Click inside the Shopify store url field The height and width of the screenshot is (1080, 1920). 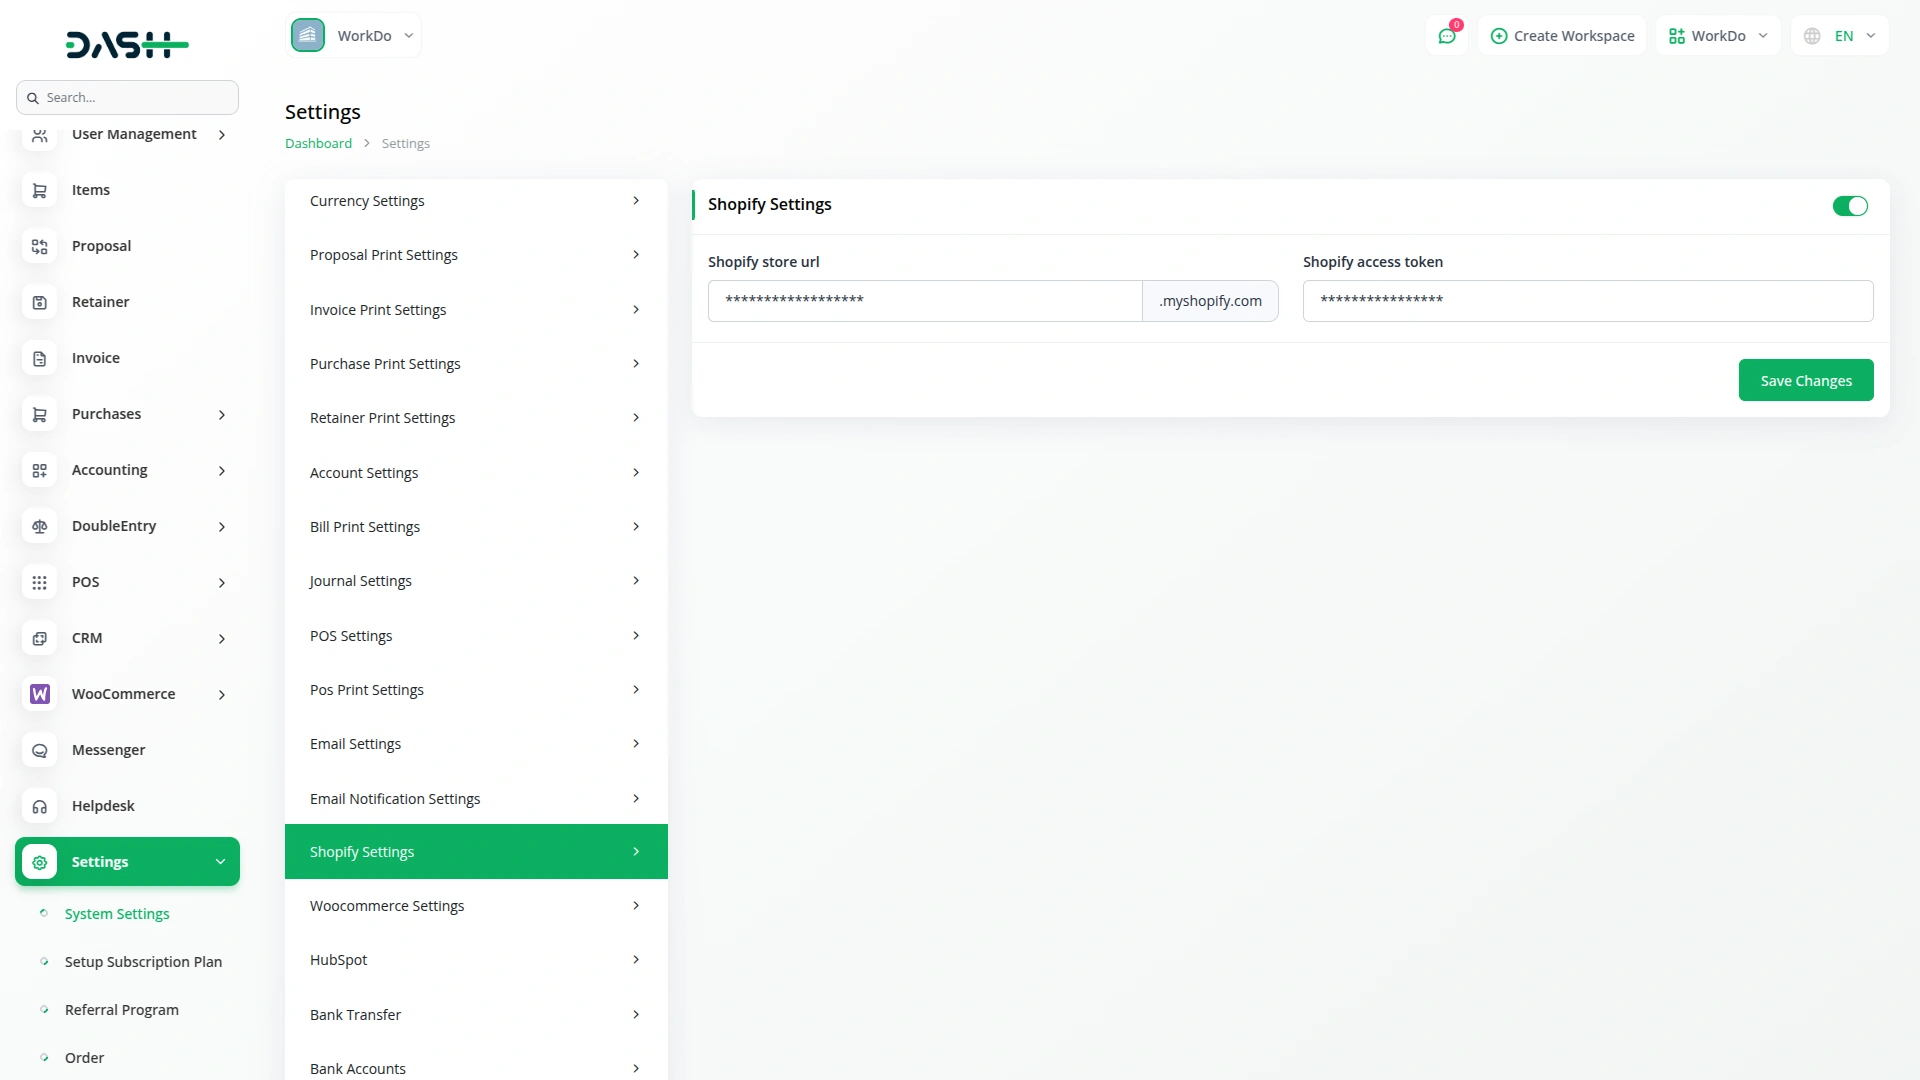(x=925, y=300)
